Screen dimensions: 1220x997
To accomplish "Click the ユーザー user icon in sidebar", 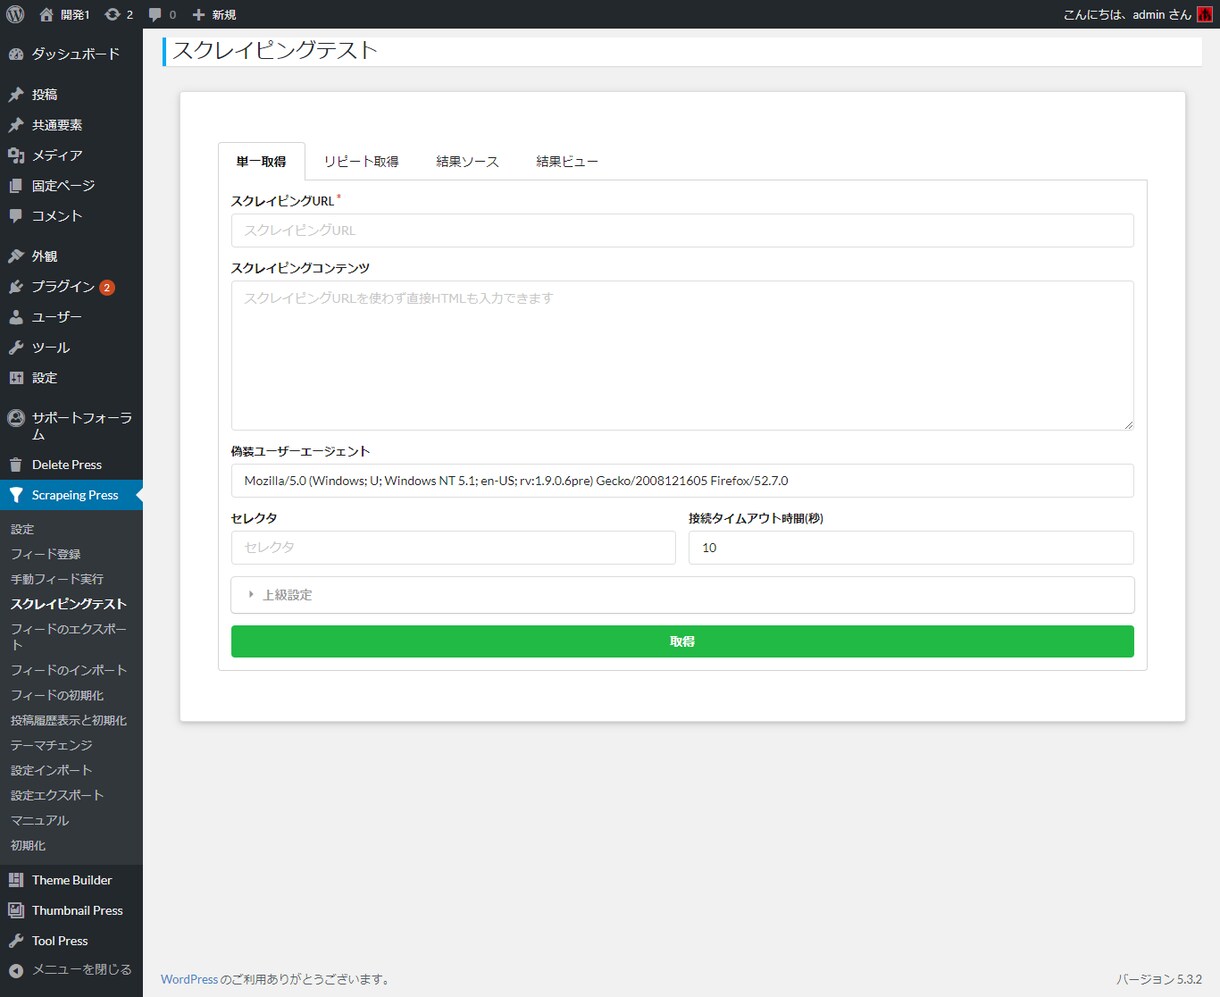I will [x=16, y=317].
